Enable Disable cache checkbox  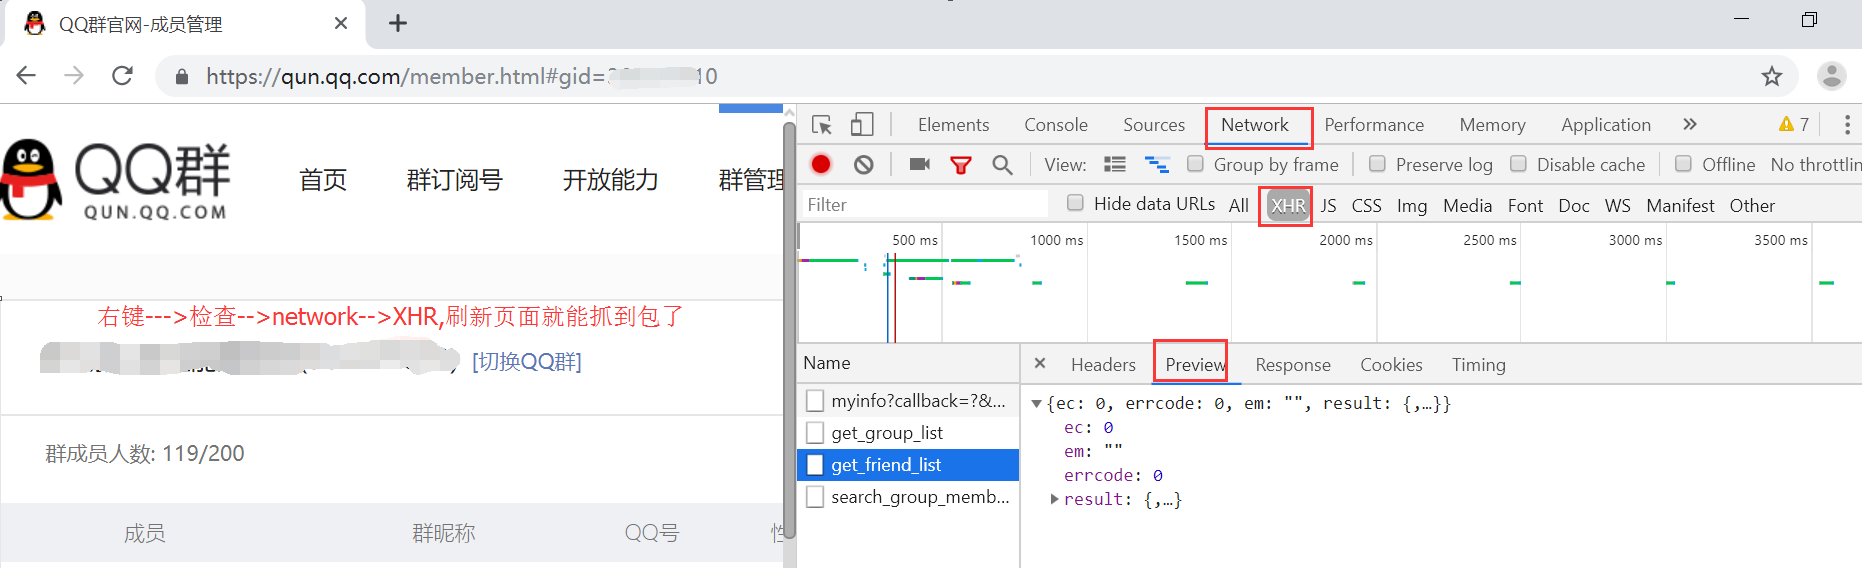(1518, 163)
